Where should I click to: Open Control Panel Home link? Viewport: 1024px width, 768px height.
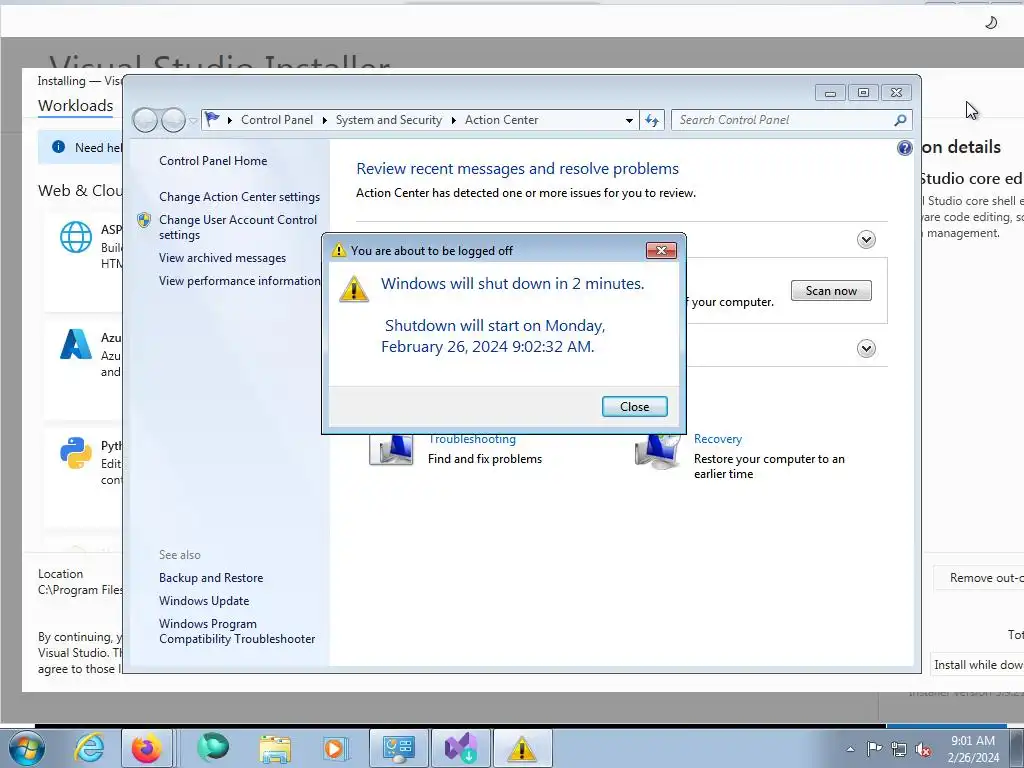(x=213, y=161)
